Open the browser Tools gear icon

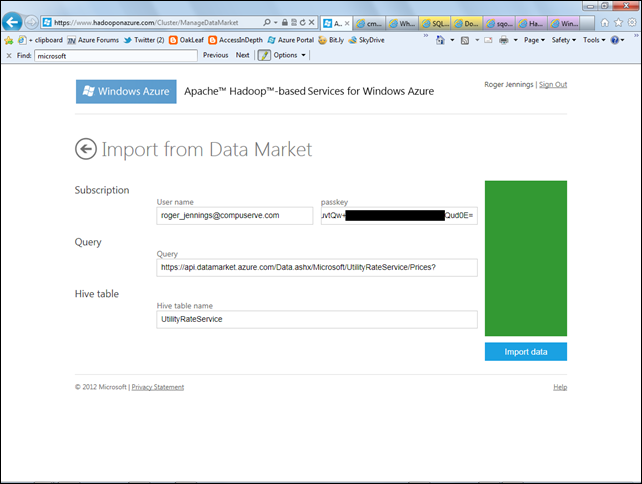pyautogui.click(x=632, y=23)
